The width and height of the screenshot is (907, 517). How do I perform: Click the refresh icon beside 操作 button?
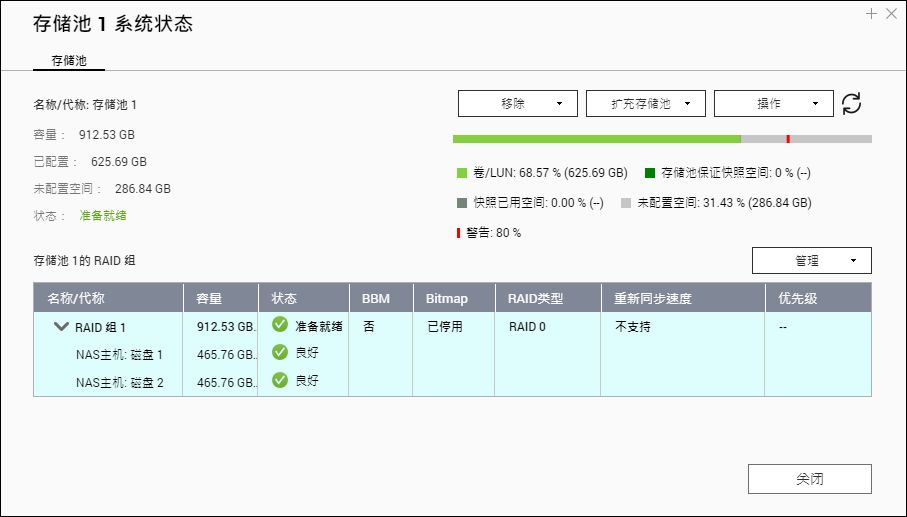(x=851, y=104)
